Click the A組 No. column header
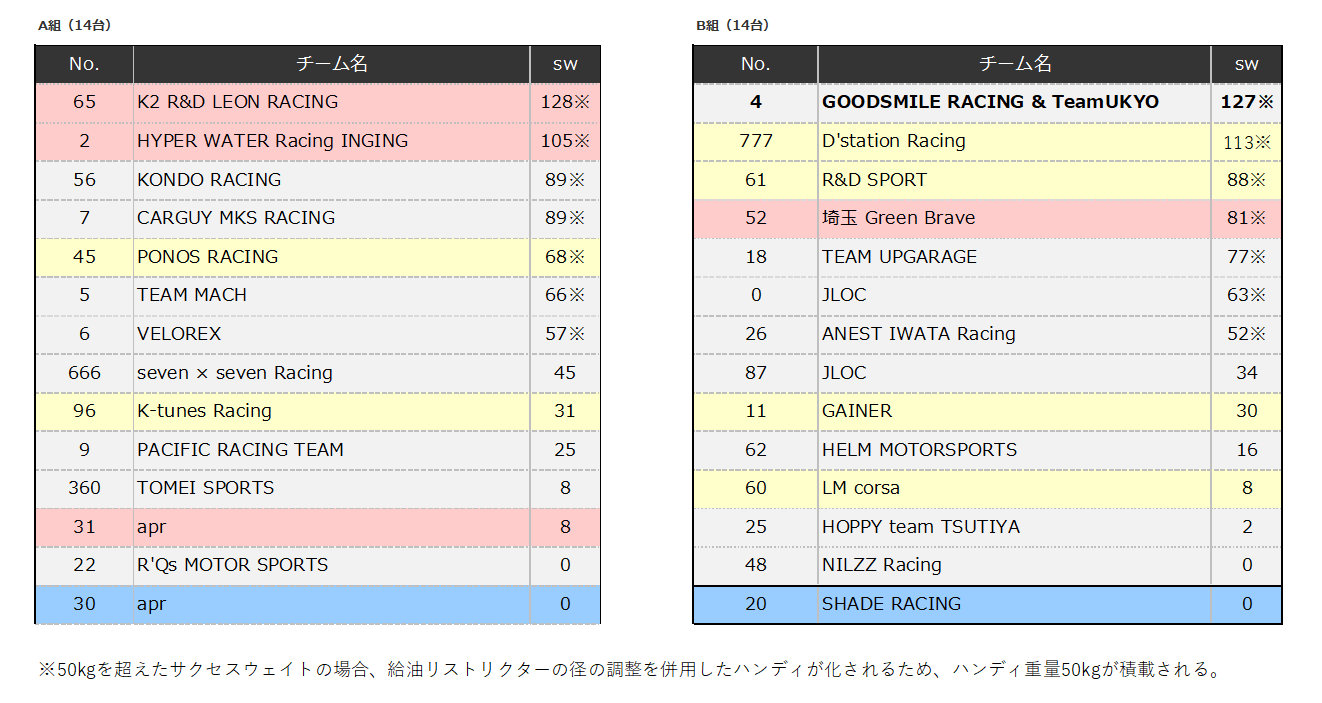 pyautogui.click(x=84, y=64)
